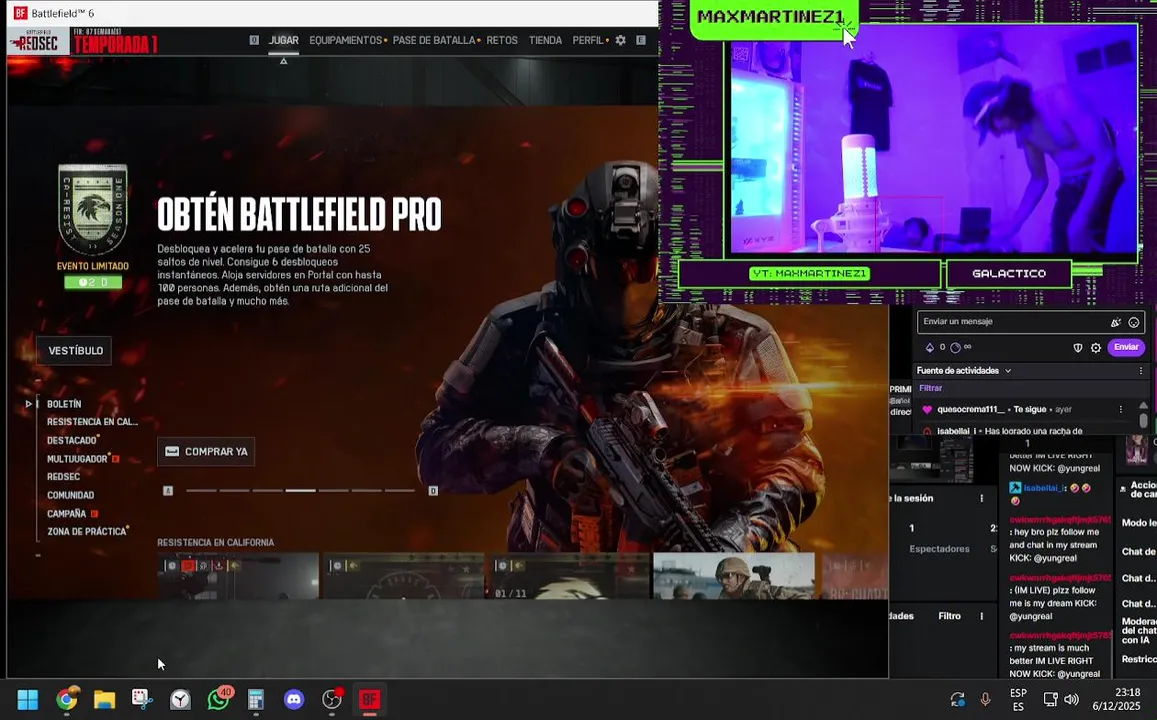
Task: Open ESP ES language selector in tray
Action: [1018, 699]
